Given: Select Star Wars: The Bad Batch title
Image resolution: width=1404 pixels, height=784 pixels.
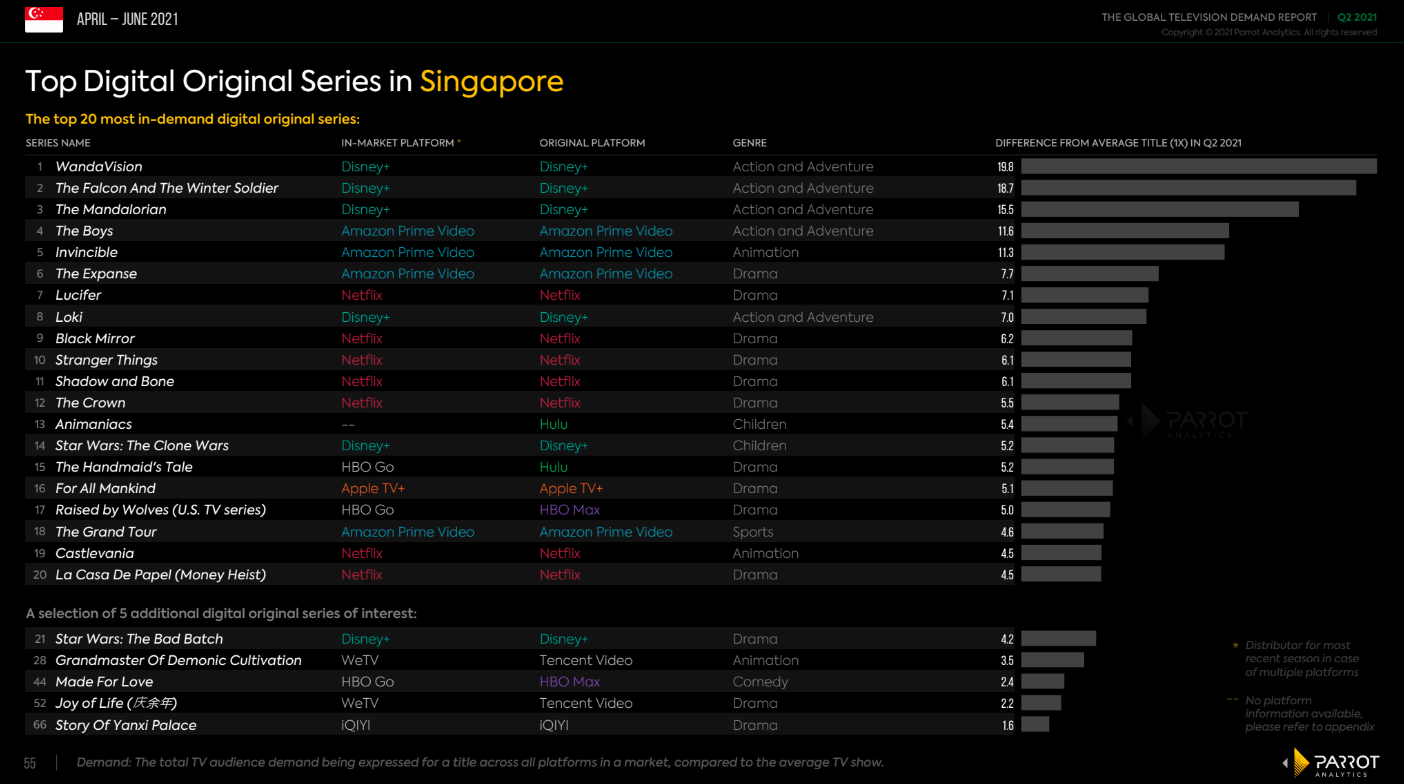Looking at the screenshot, I should (x=139, y=639).
